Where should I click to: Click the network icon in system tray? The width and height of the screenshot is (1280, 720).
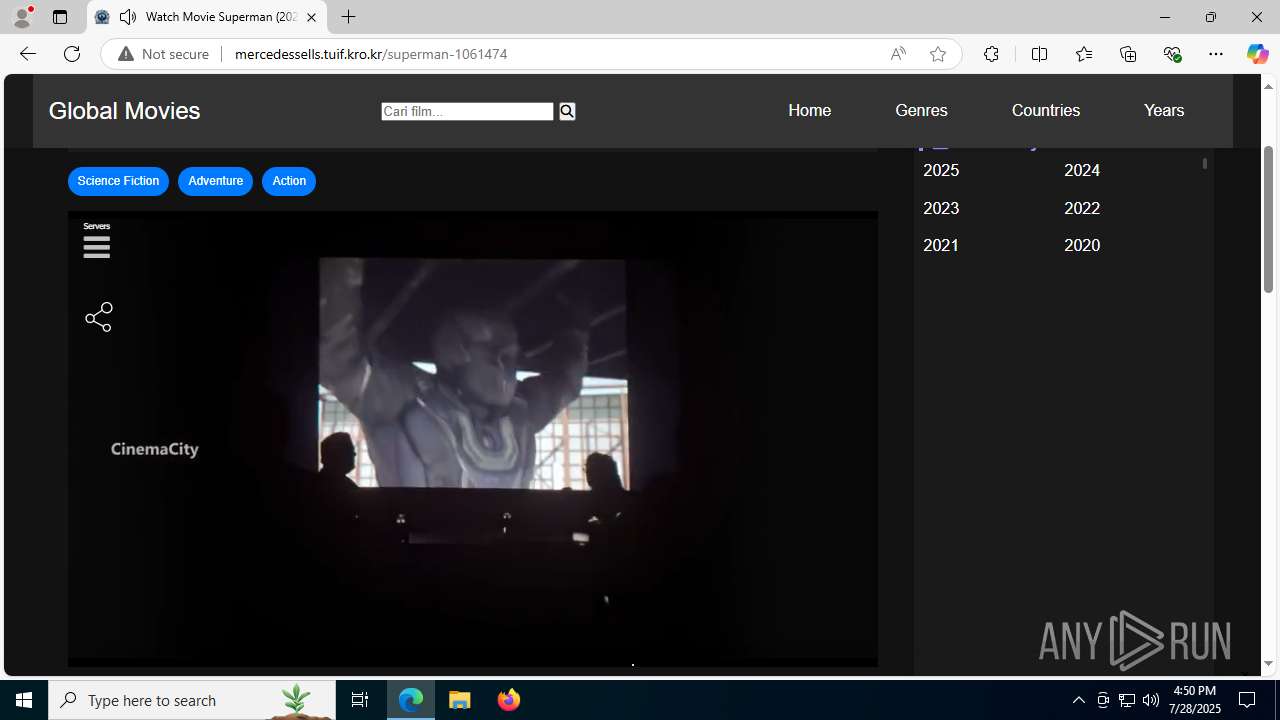[x=1127, y=700]
